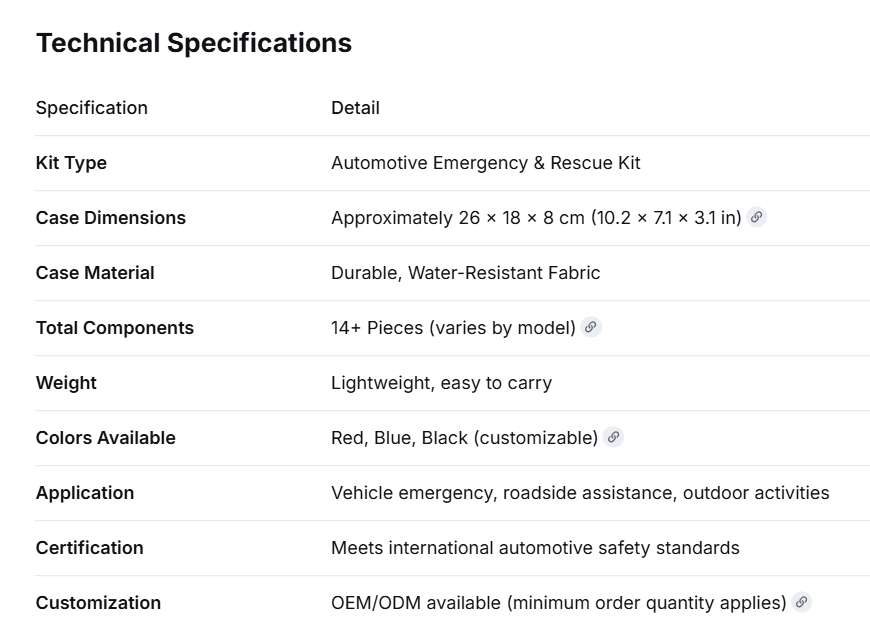Select the Specification column header
870x627 pixels.
(x=92, y=108)
